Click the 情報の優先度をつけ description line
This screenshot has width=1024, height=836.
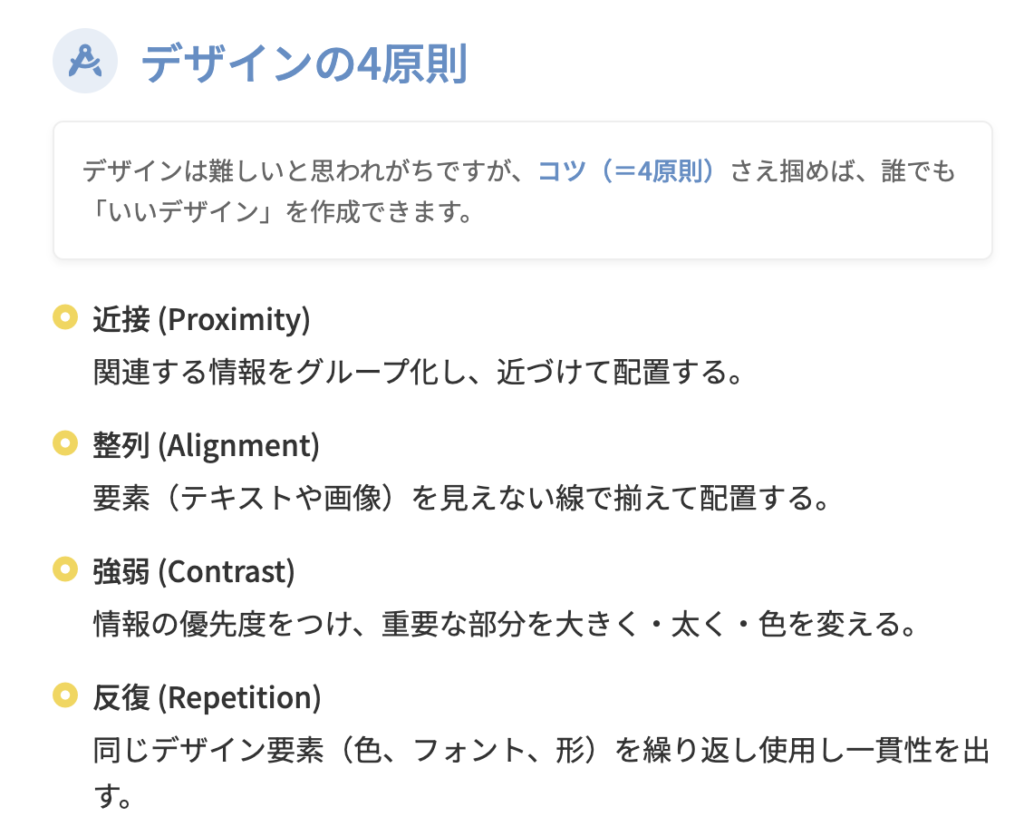[505, 624]
